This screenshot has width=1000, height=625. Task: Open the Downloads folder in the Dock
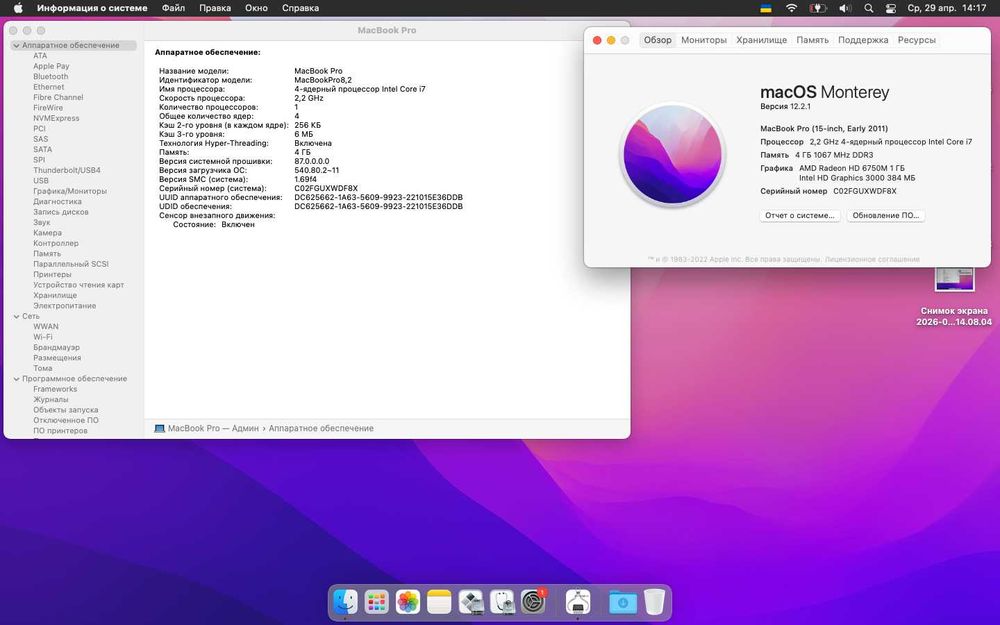(622, 601)
